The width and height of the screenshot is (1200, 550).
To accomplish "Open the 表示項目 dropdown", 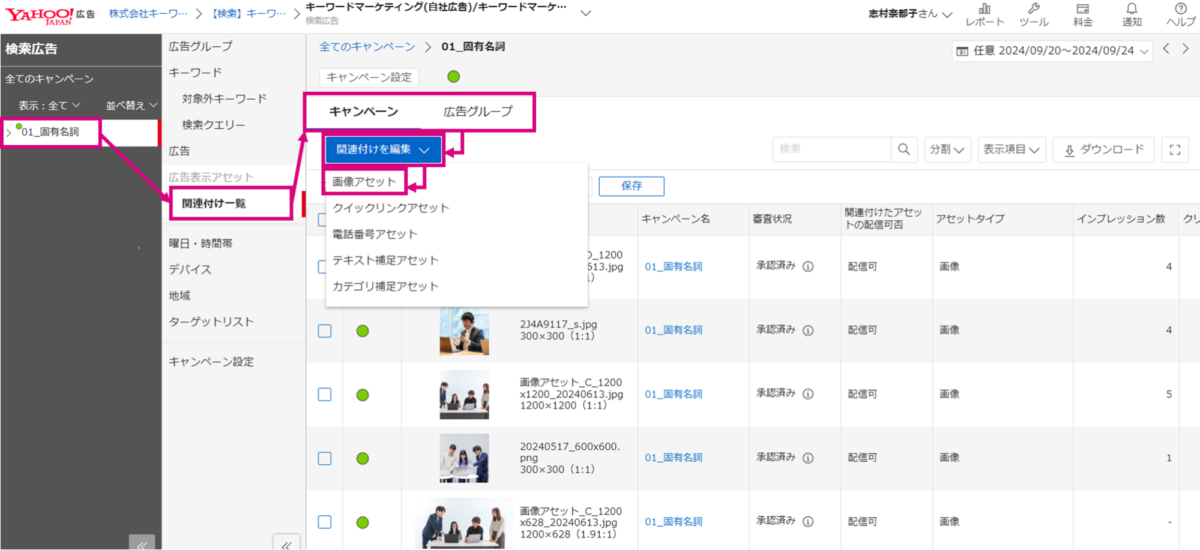I will [x=1012, y=150].
